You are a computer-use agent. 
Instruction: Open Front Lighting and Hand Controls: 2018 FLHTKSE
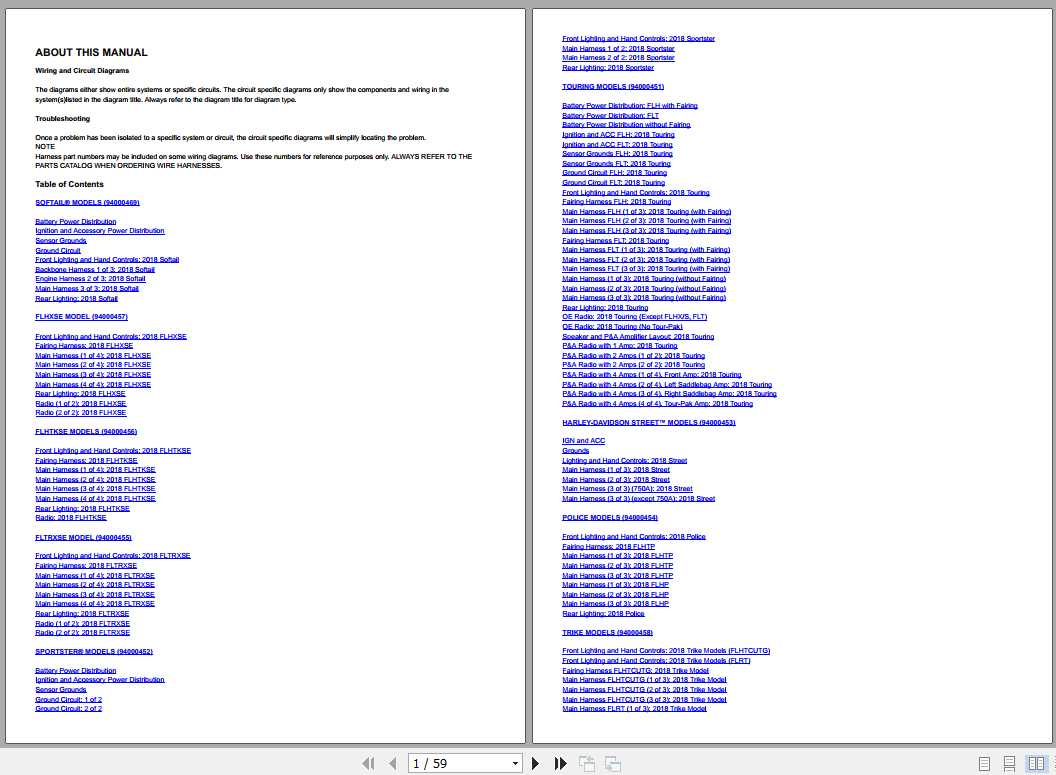coord(113,450)
